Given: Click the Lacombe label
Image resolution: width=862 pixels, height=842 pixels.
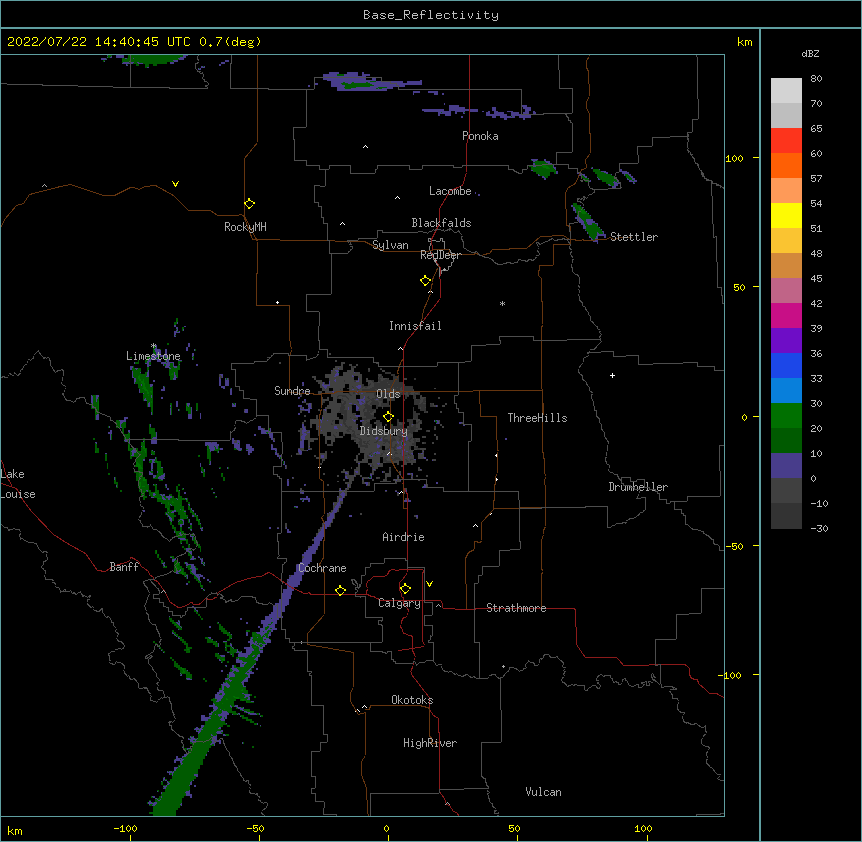Looking at the screenshot, I should 450,191.
